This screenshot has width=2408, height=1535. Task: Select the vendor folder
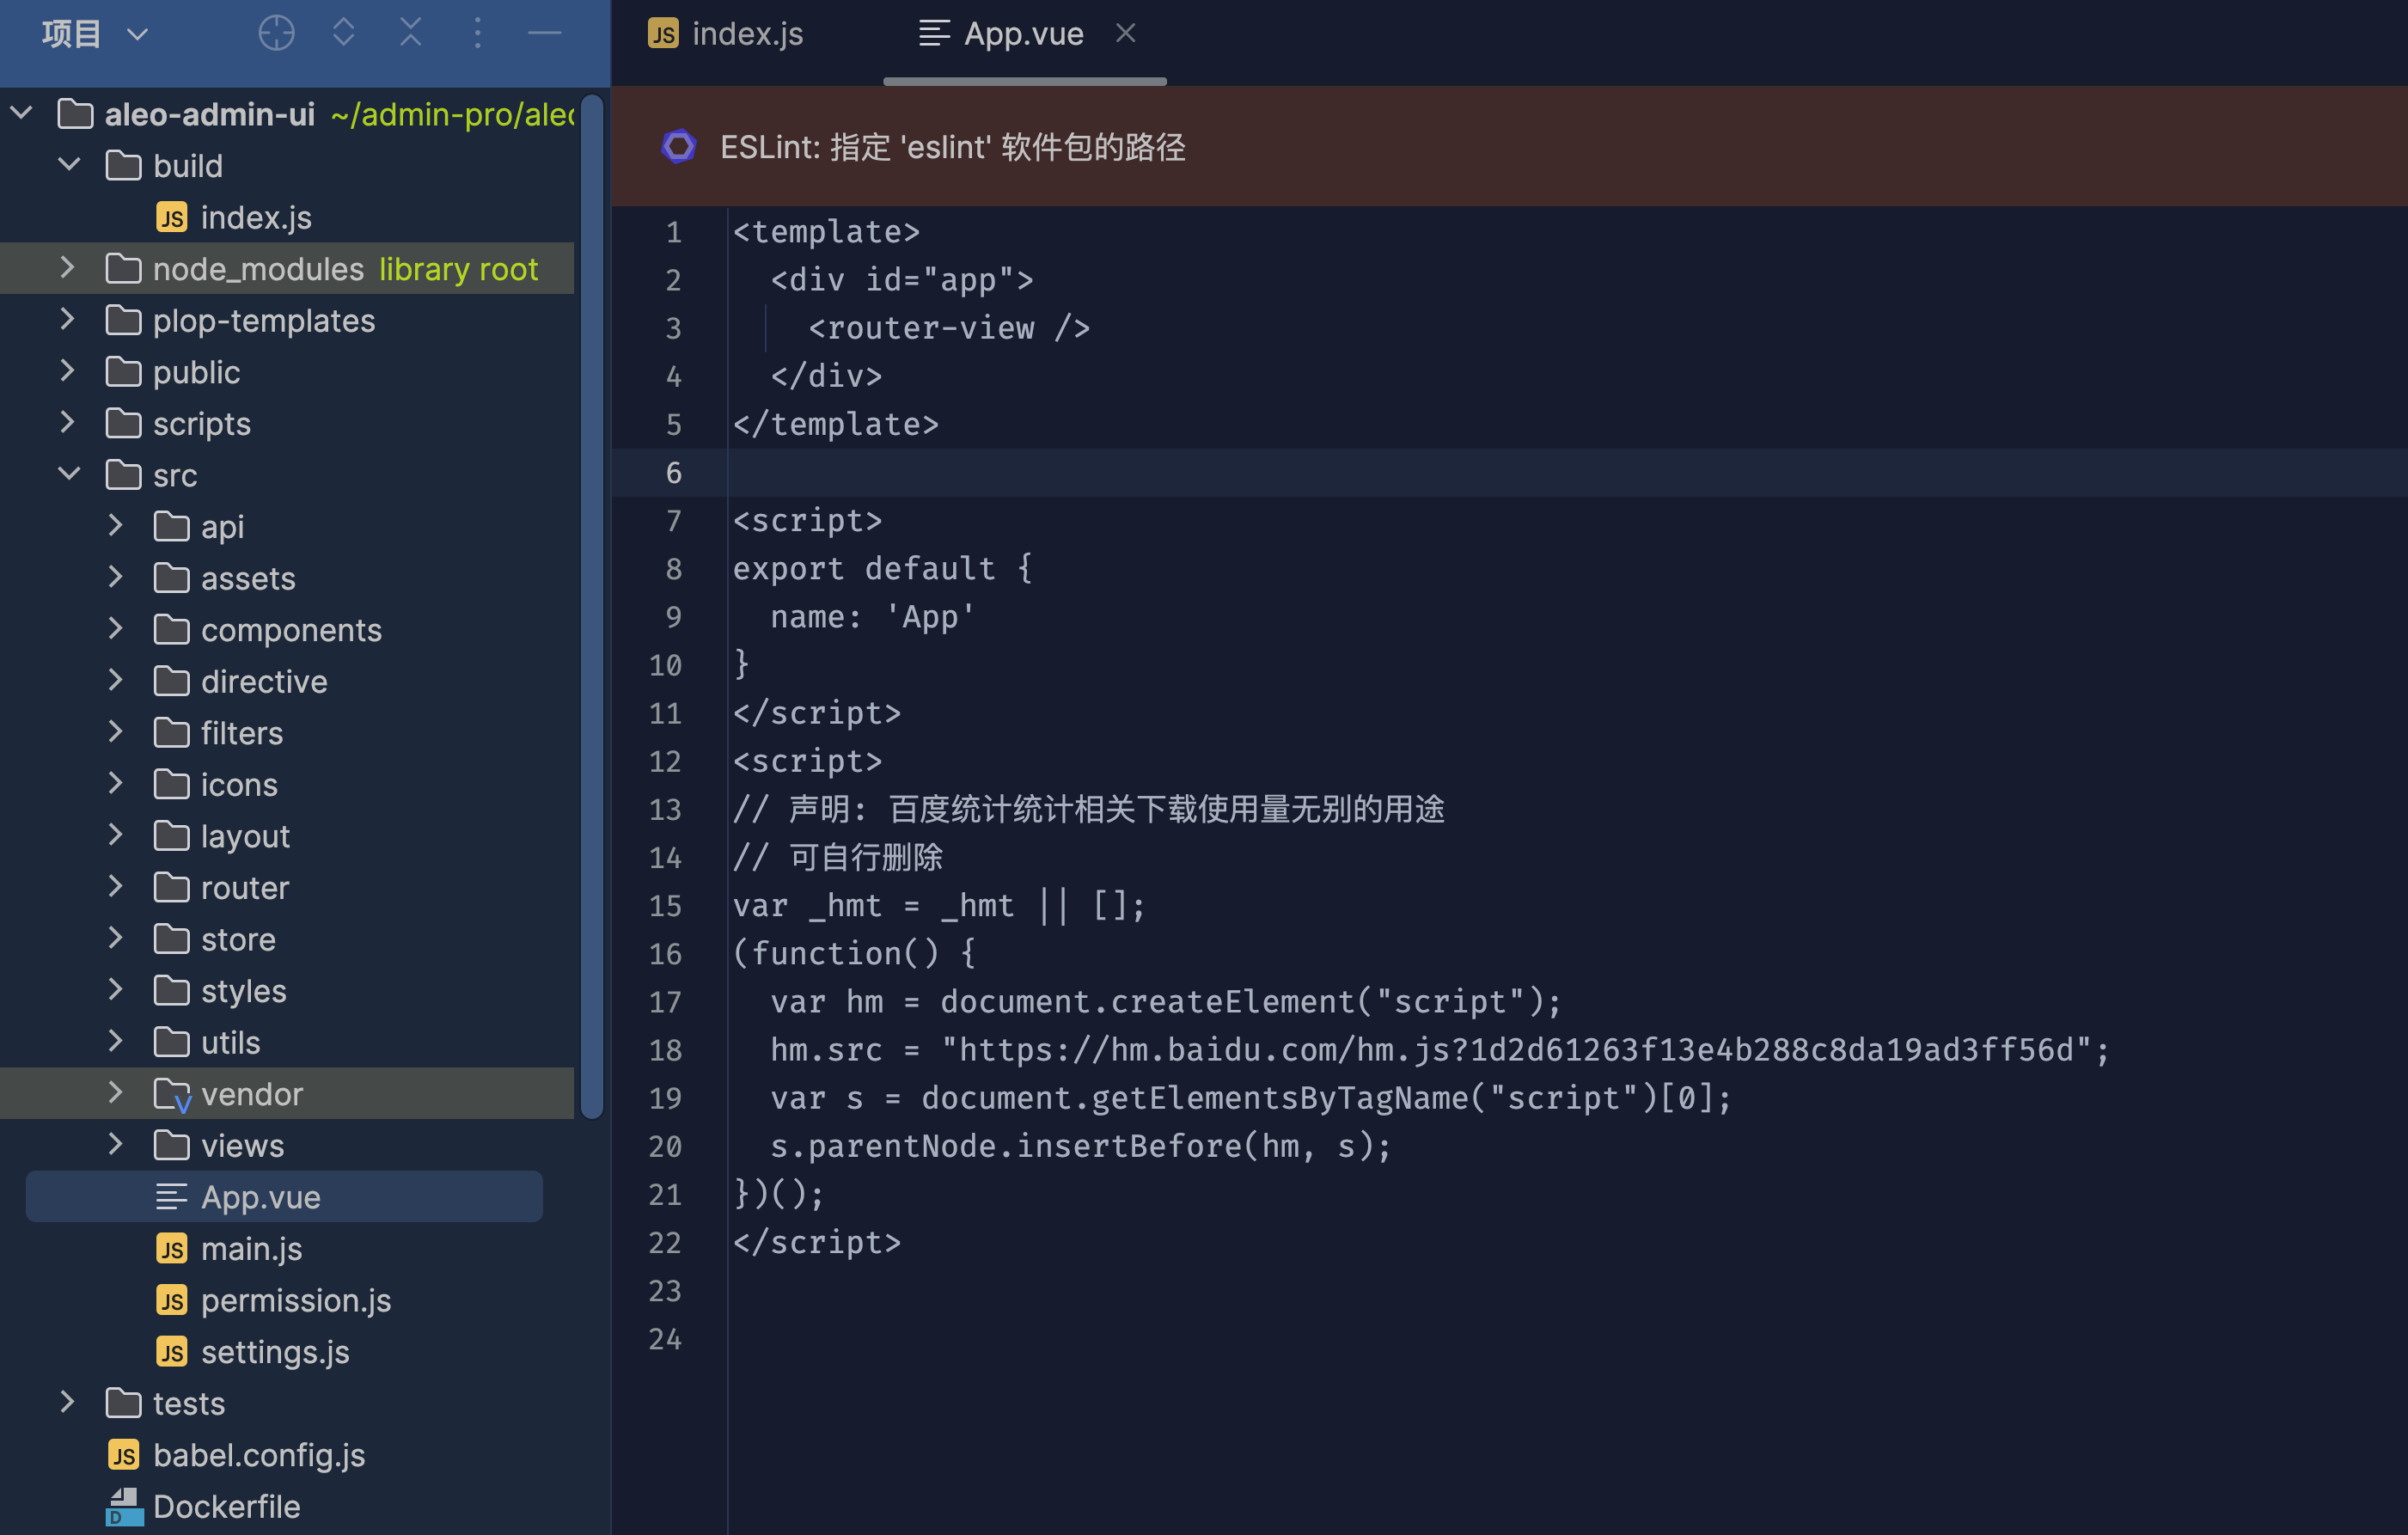click(x=251, y=1093)
